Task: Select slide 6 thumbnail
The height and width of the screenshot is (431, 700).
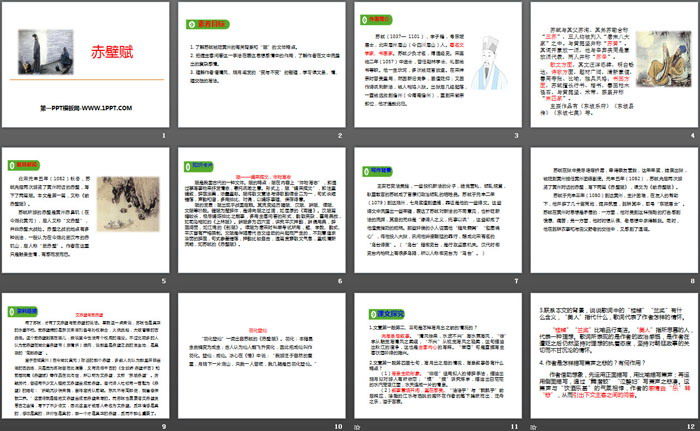Action: point(262,210)
